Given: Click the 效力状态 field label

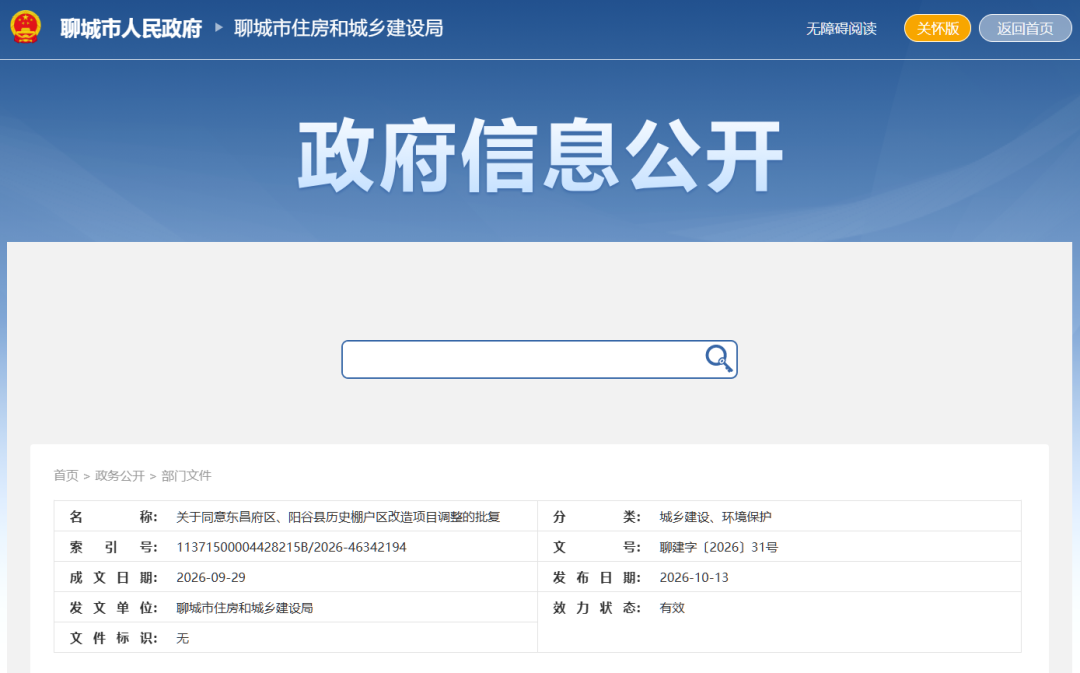Looking at the screenshot, I should [596, 608].
